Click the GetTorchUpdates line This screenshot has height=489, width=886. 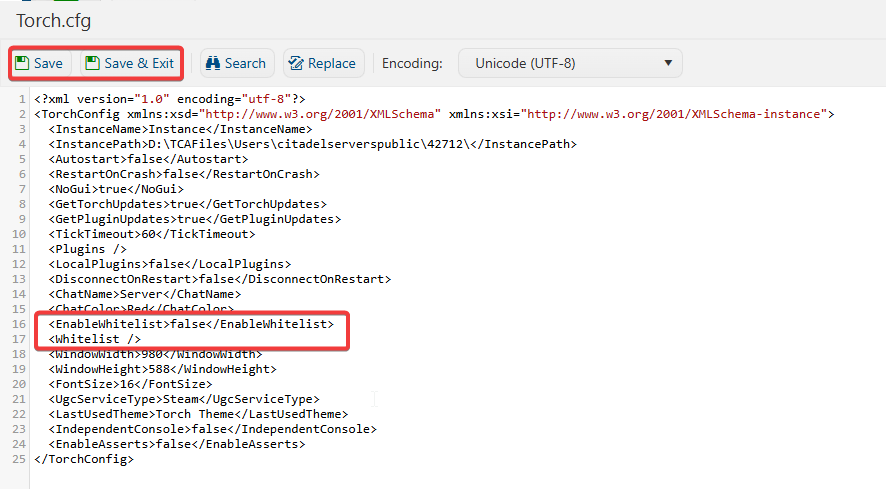(x=188, y=204)
